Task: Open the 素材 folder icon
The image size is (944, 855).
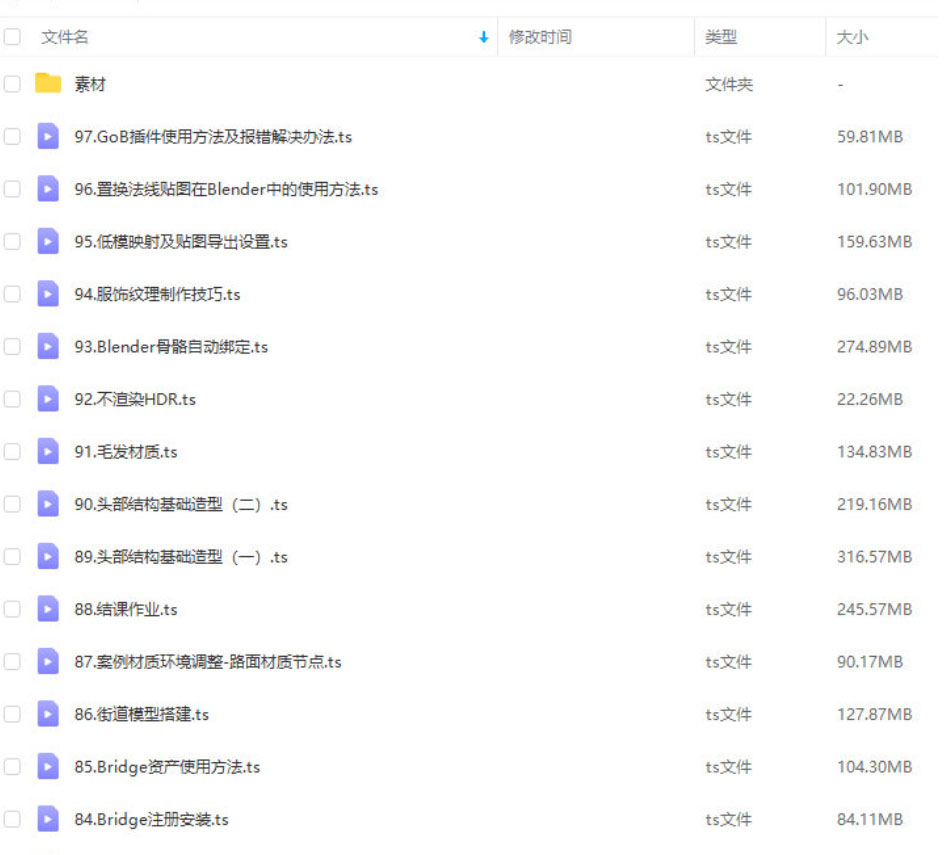Action: [48, 84]
